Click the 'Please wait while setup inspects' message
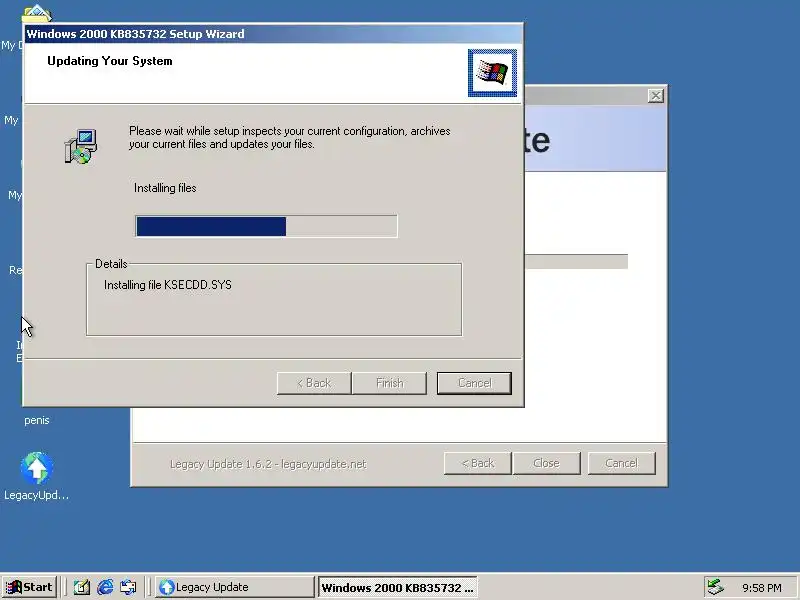This screenshot has height=600, width=800. (289, 137)
